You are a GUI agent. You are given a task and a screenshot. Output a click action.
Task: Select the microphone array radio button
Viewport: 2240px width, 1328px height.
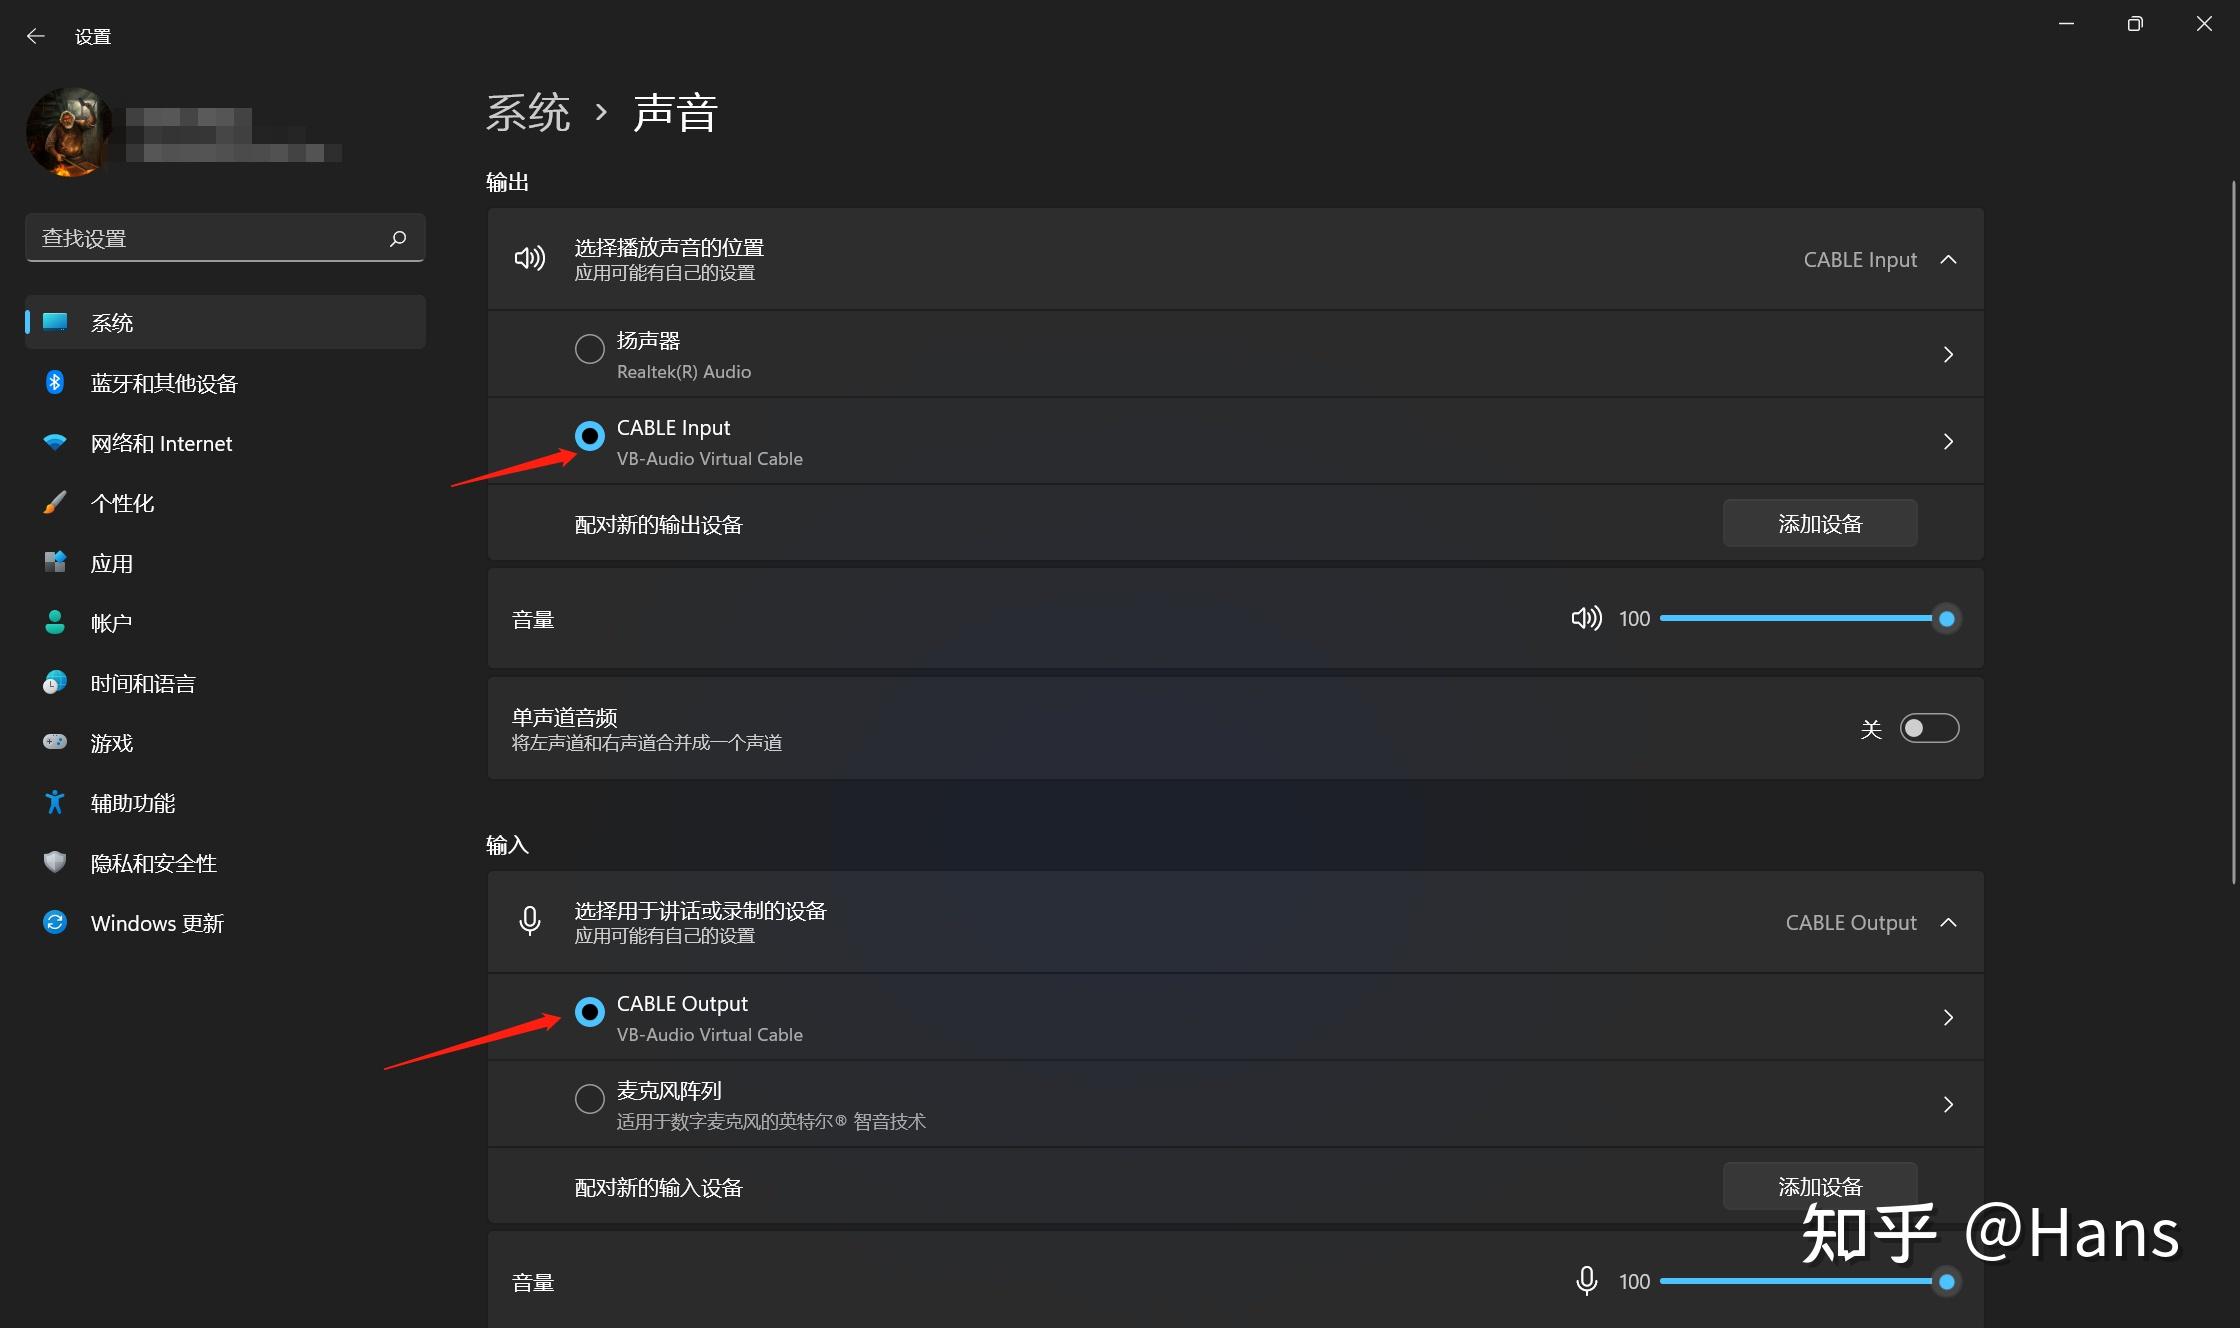point(590,1099)
